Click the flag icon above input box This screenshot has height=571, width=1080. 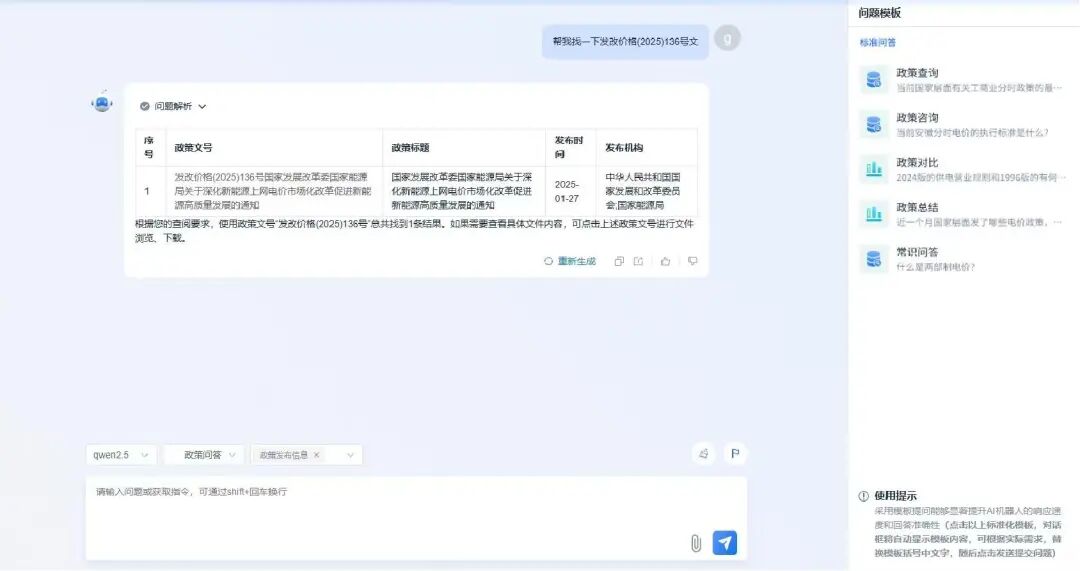pos(735,454)
